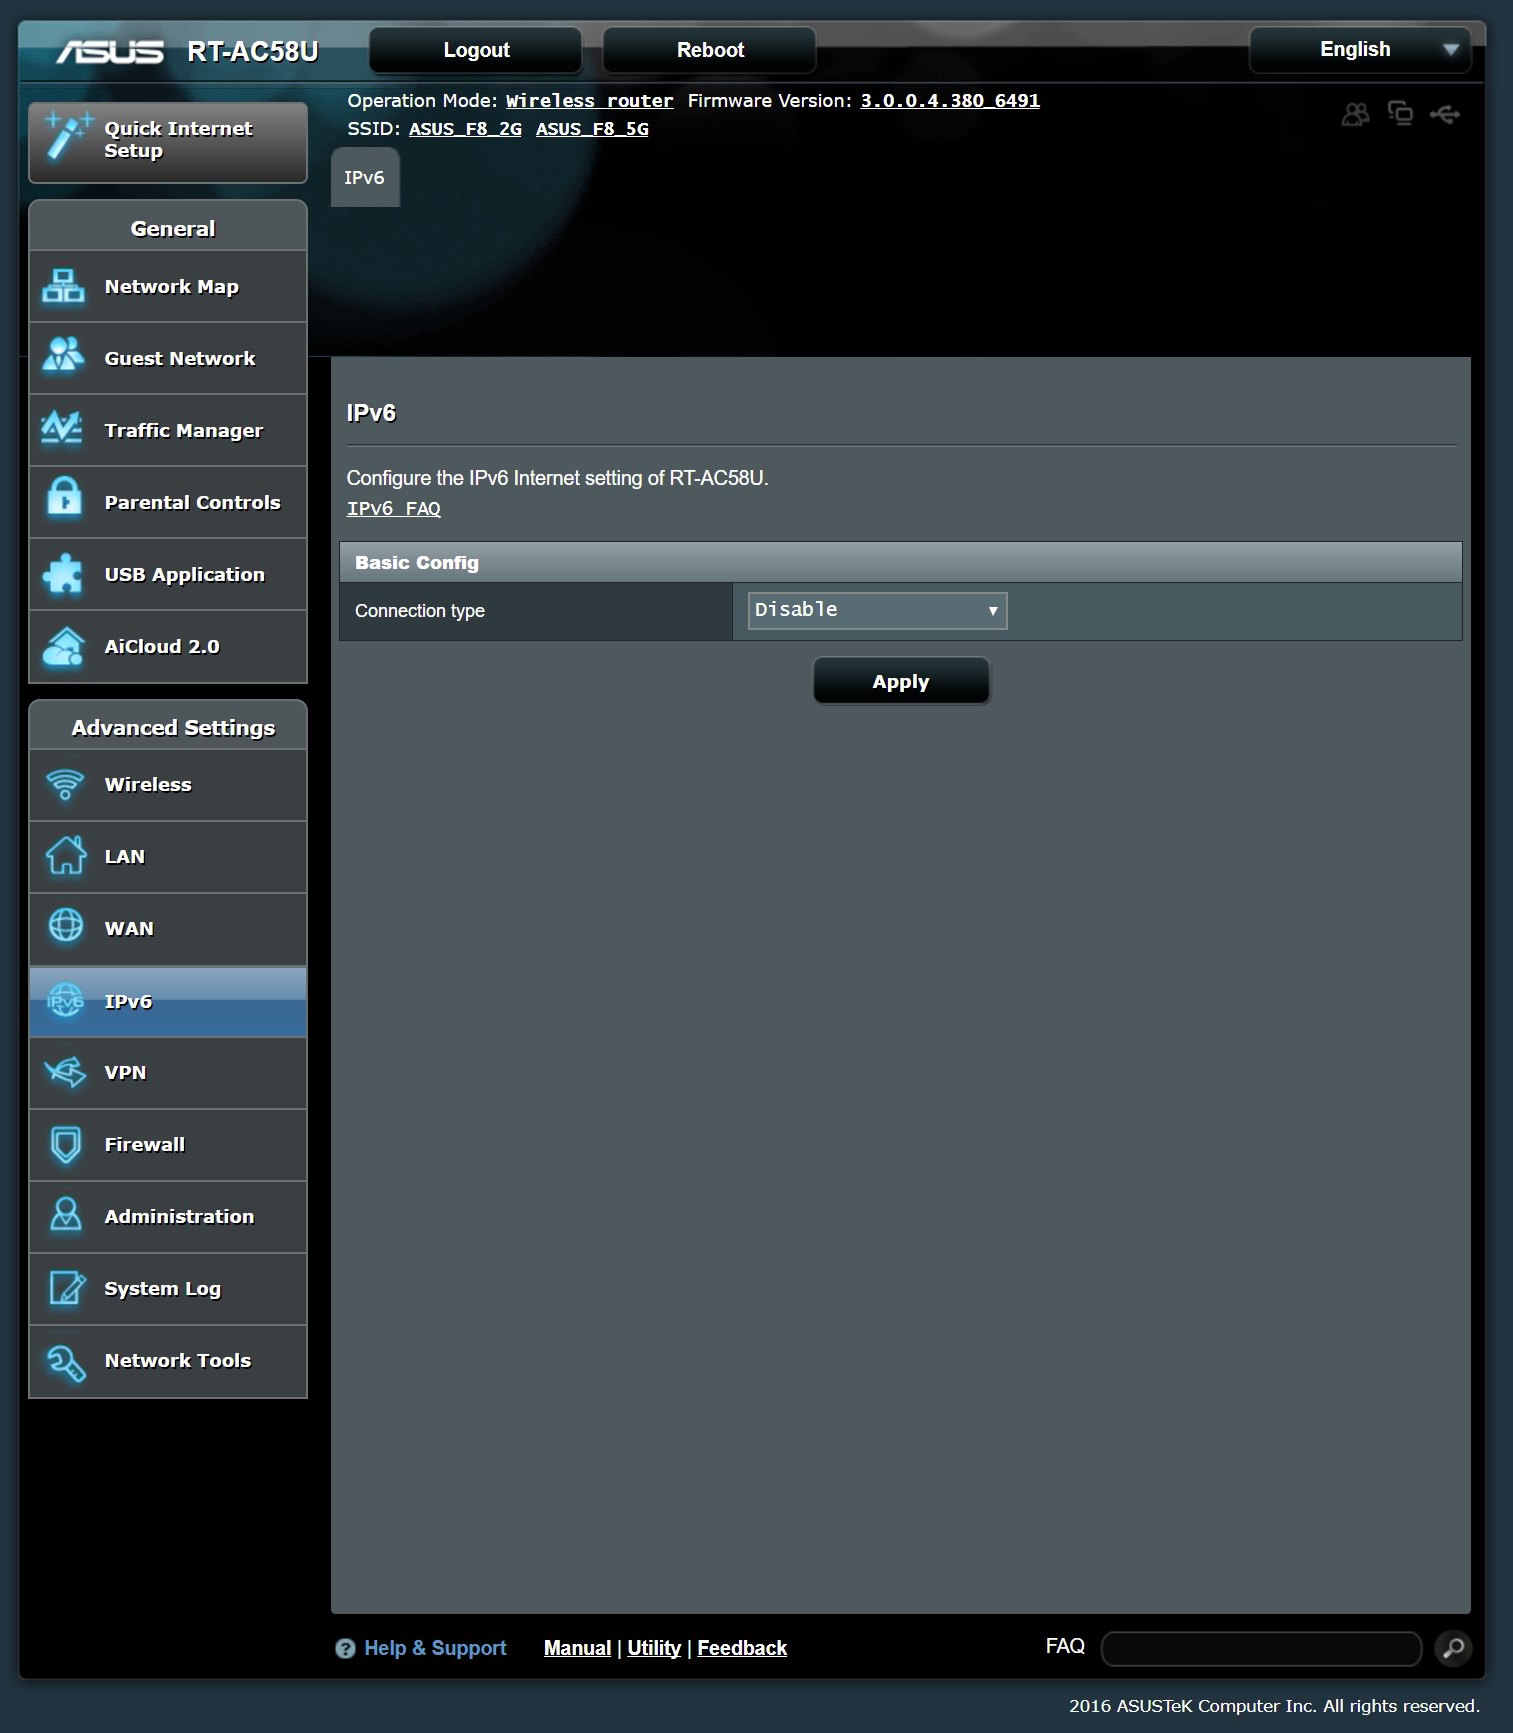Click the Reboot button
1513x1733 pixels.
point(710,50)
